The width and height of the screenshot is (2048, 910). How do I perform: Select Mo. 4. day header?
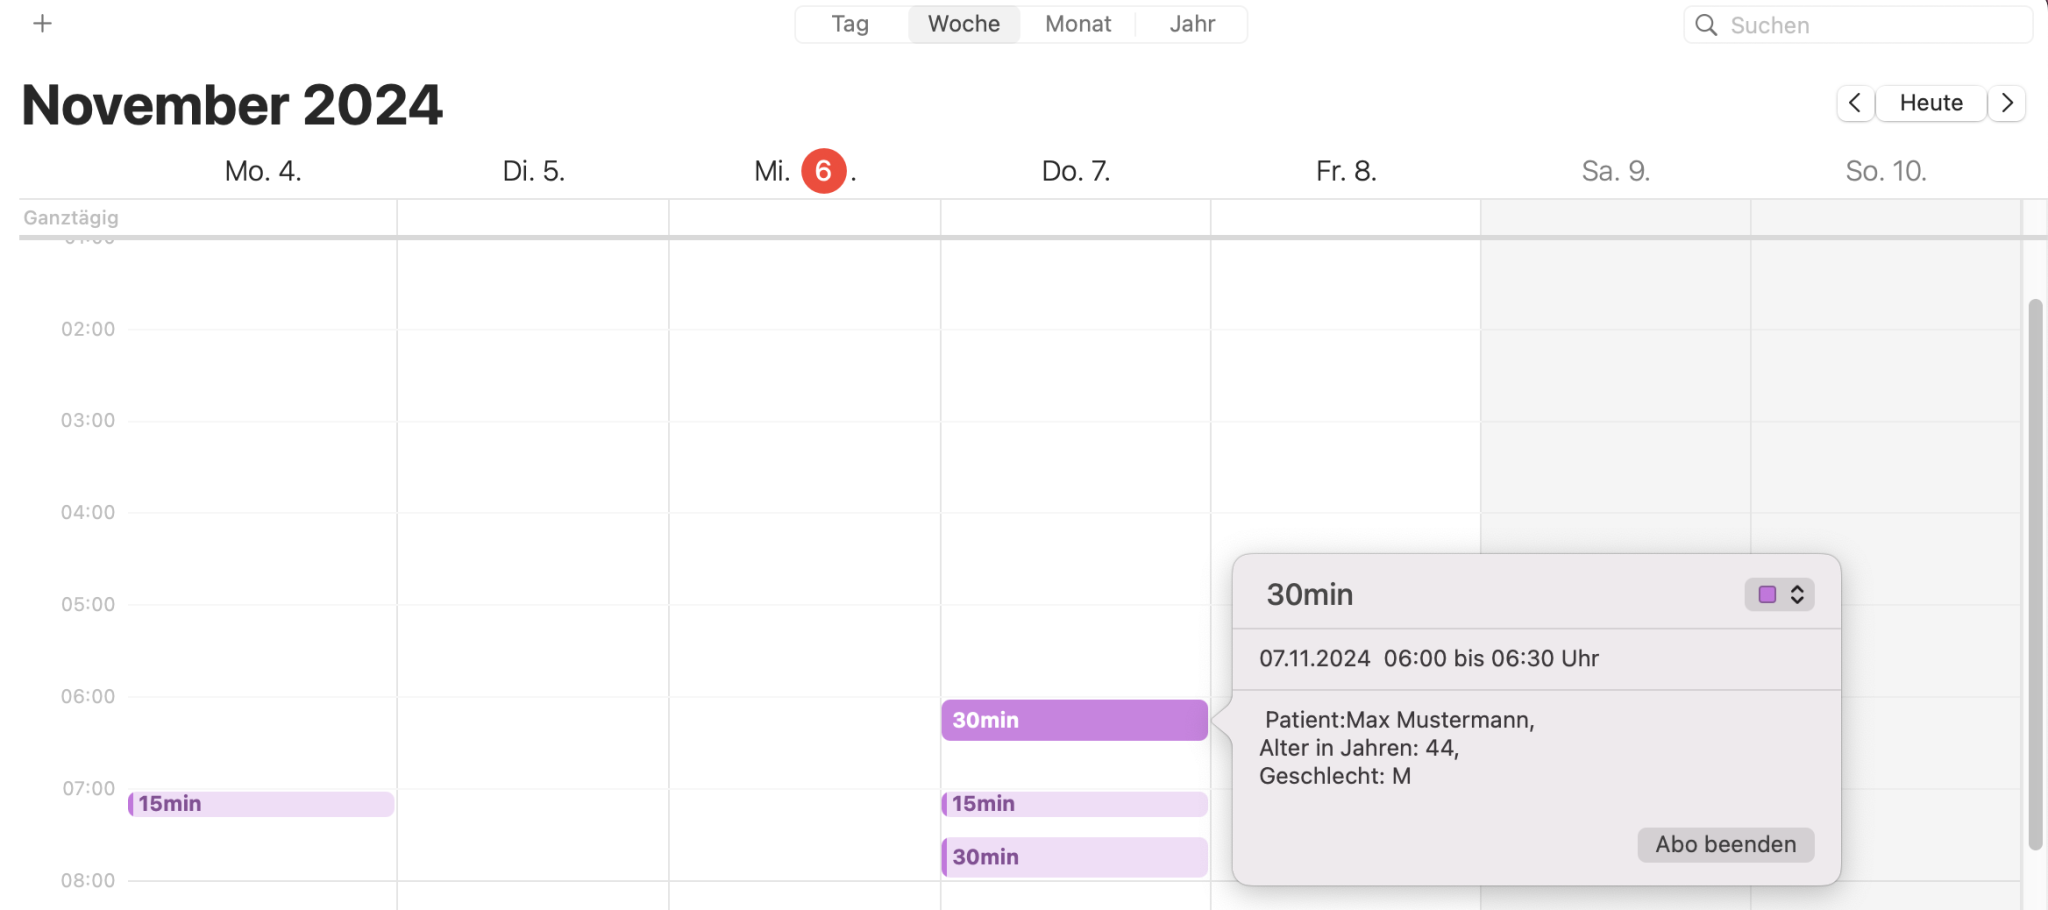(x=263, y=171)
